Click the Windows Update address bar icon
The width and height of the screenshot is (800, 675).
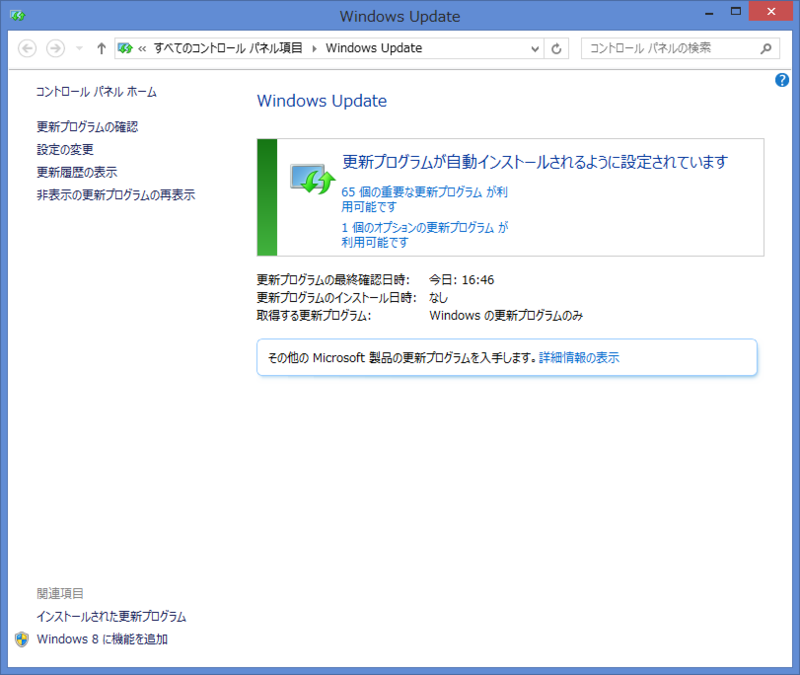(x=125, y=48)
